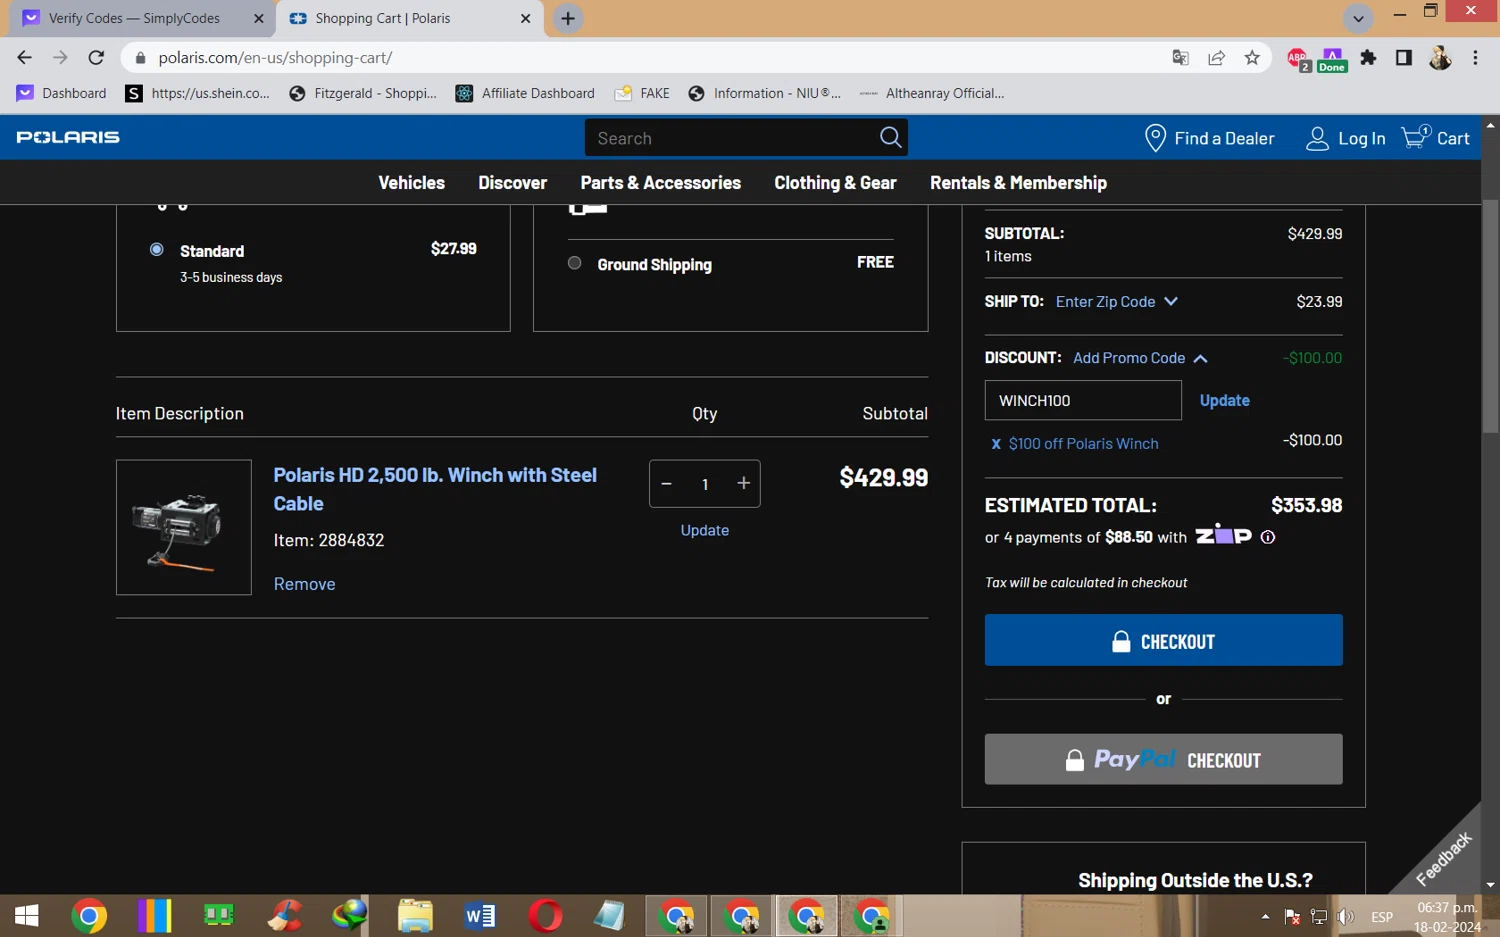1500x937 pixels.
Task: Open the FAKE bookmark folder
Action: point(642,93)
